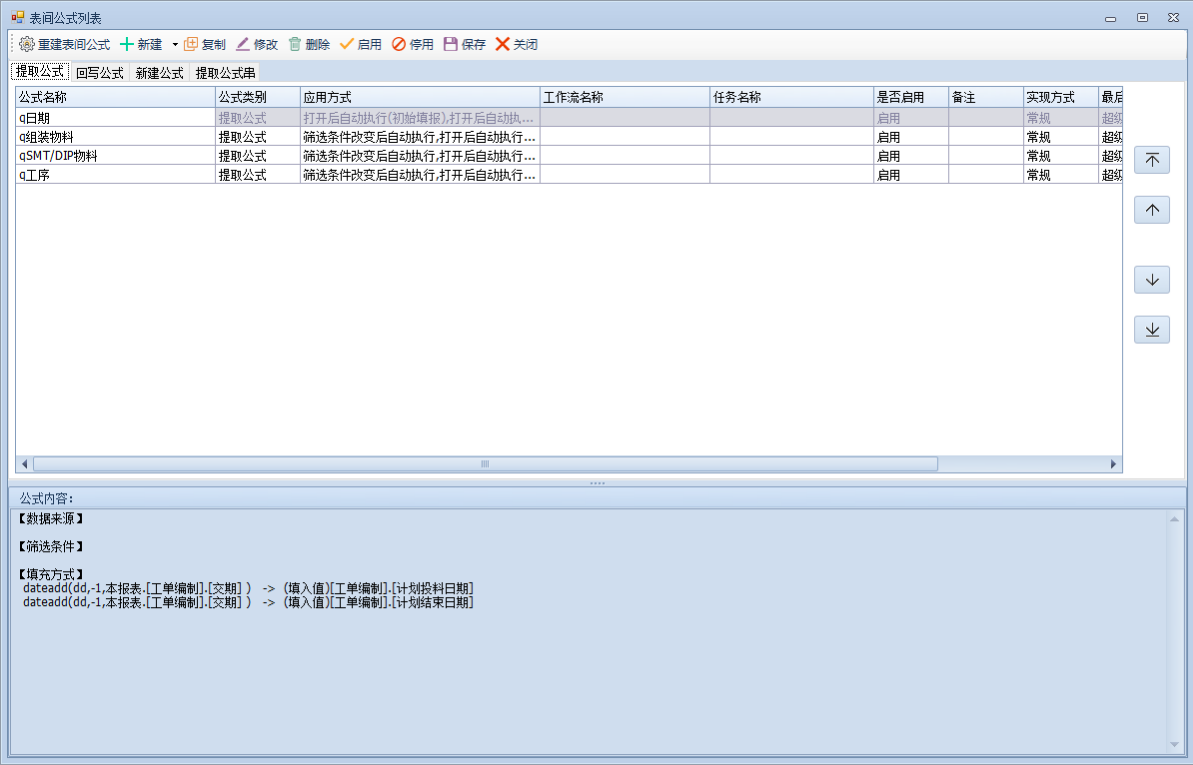Click the 保存 floppy disk icon
Viewport: 1193px width, 765px height.
click(x=451, y=45)
